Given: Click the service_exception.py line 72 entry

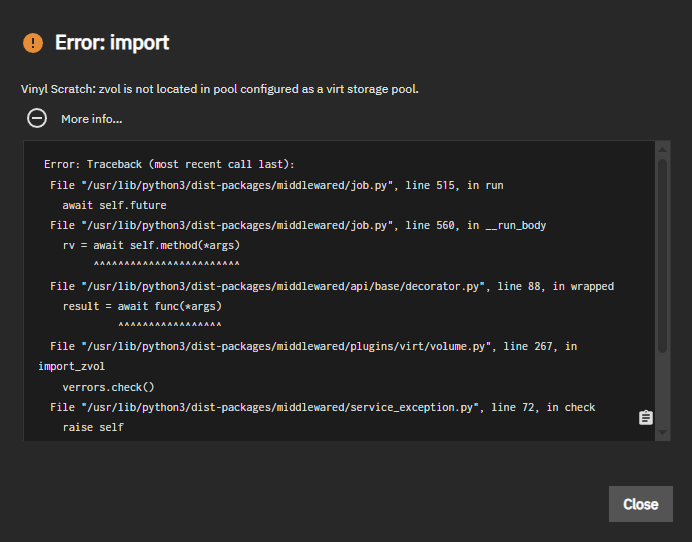Looking at the screenshot, I should [x=323, y=407].
